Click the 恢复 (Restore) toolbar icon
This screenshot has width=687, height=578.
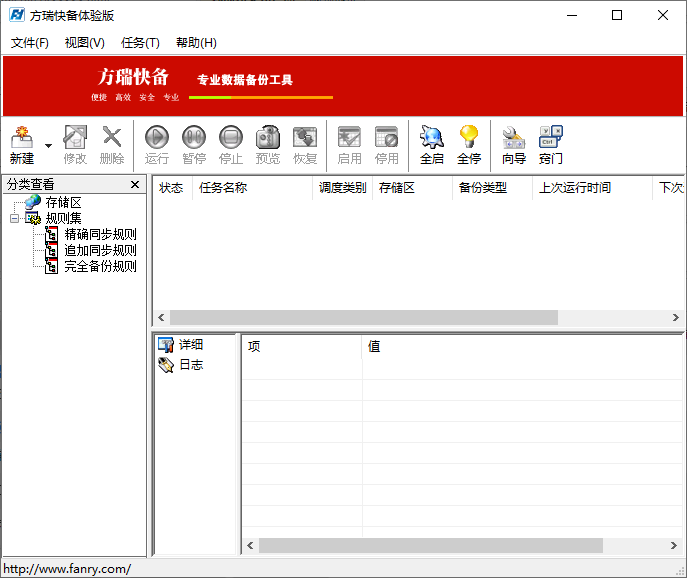305,145
